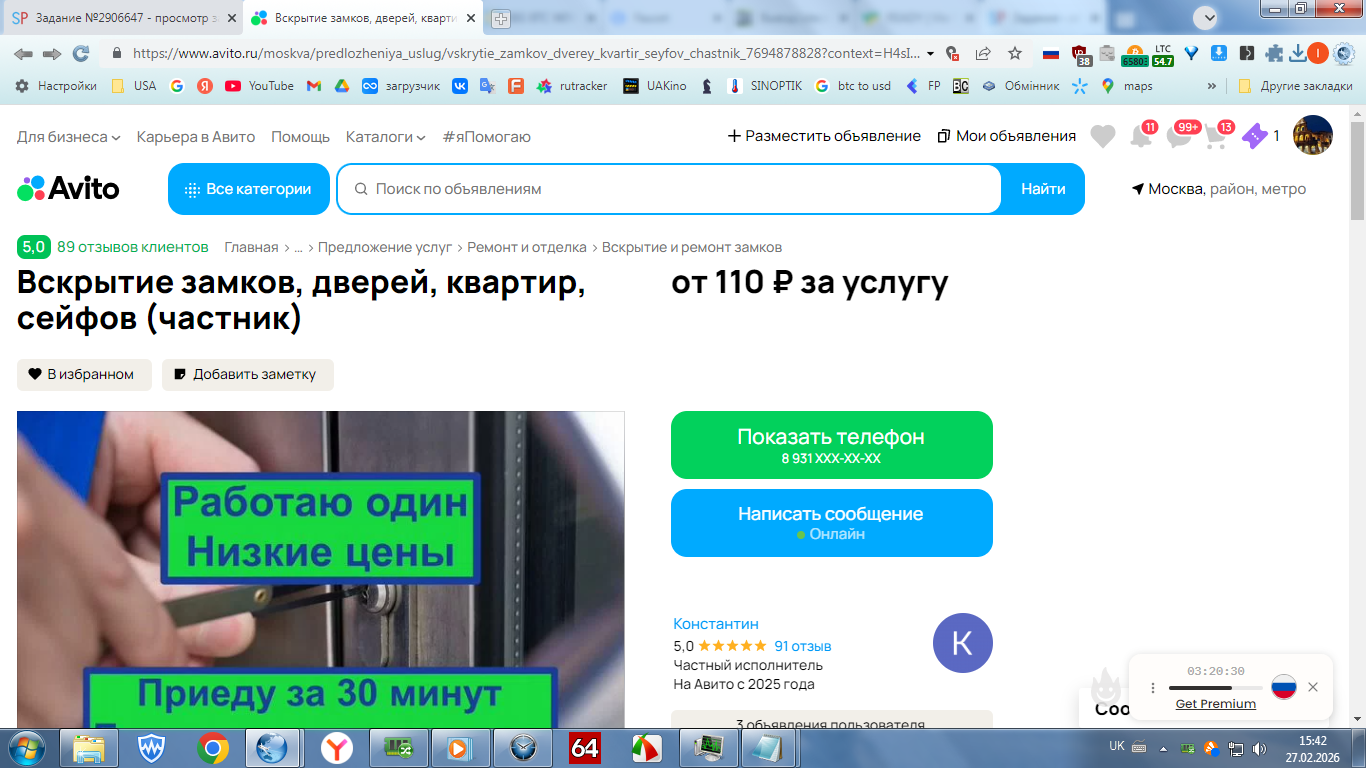Open messages icon with 99+ badge
Screen dimensions: 1366x768
pyautogui.click(x=1181, y=136)
